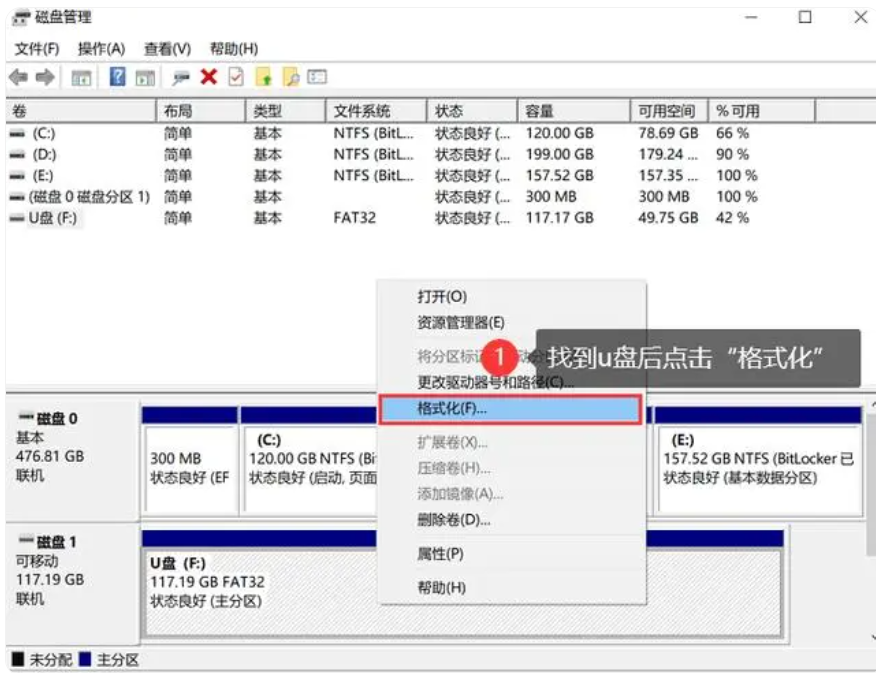Click the back arrow toolbar icon
876x673 pixels.
click(17, 77)
